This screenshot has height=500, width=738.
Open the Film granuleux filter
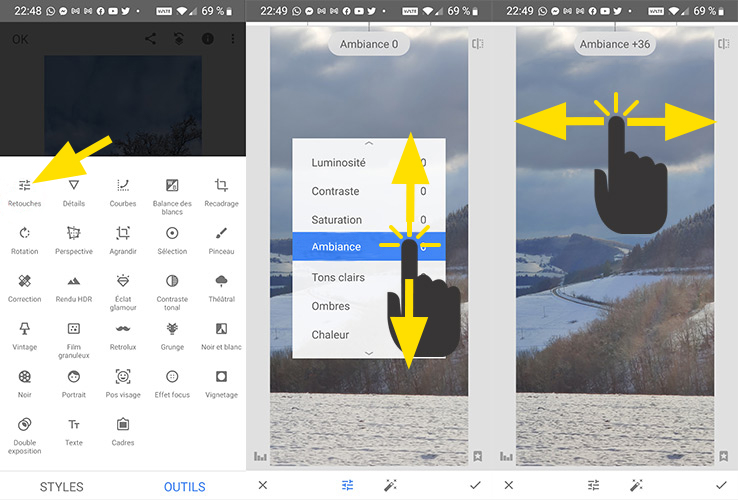click(74, 341)
